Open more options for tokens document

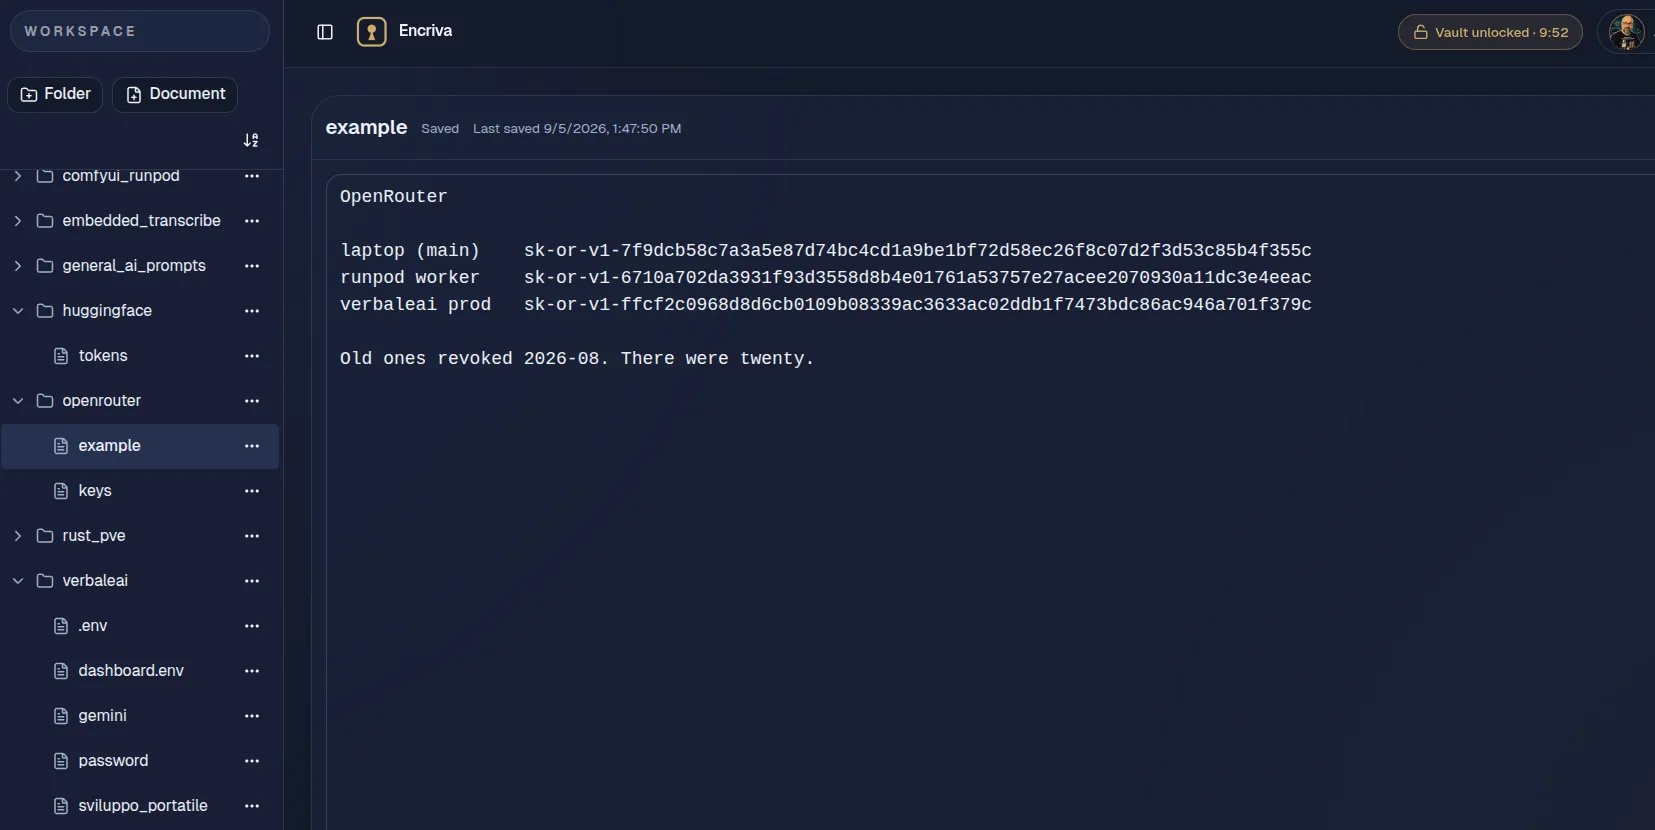[252, 356]
